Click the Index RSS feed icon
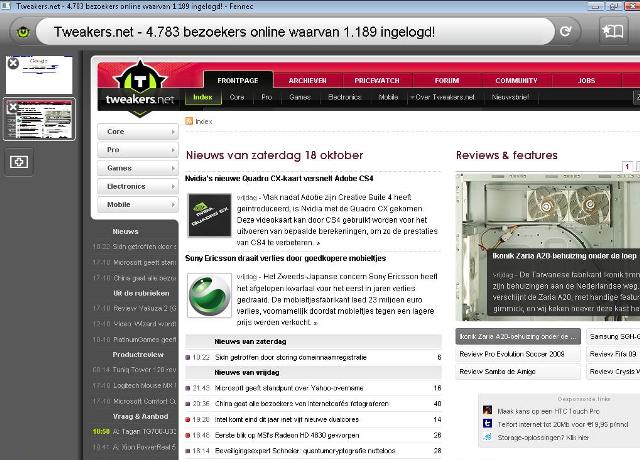 (189, 121)
